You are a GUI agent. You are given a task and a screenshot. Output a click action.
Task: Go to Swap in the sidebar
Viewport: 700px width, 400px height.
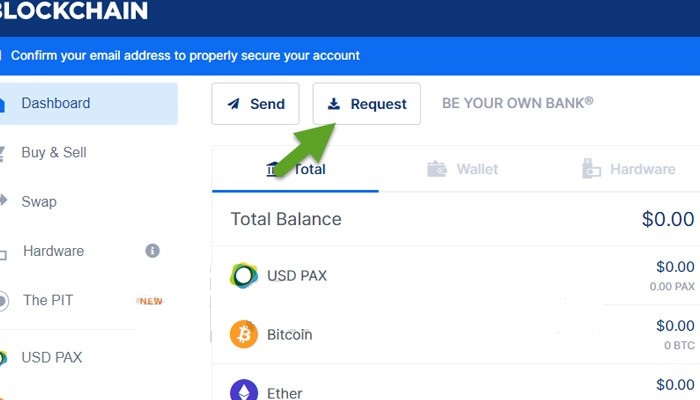pos(39,202)
